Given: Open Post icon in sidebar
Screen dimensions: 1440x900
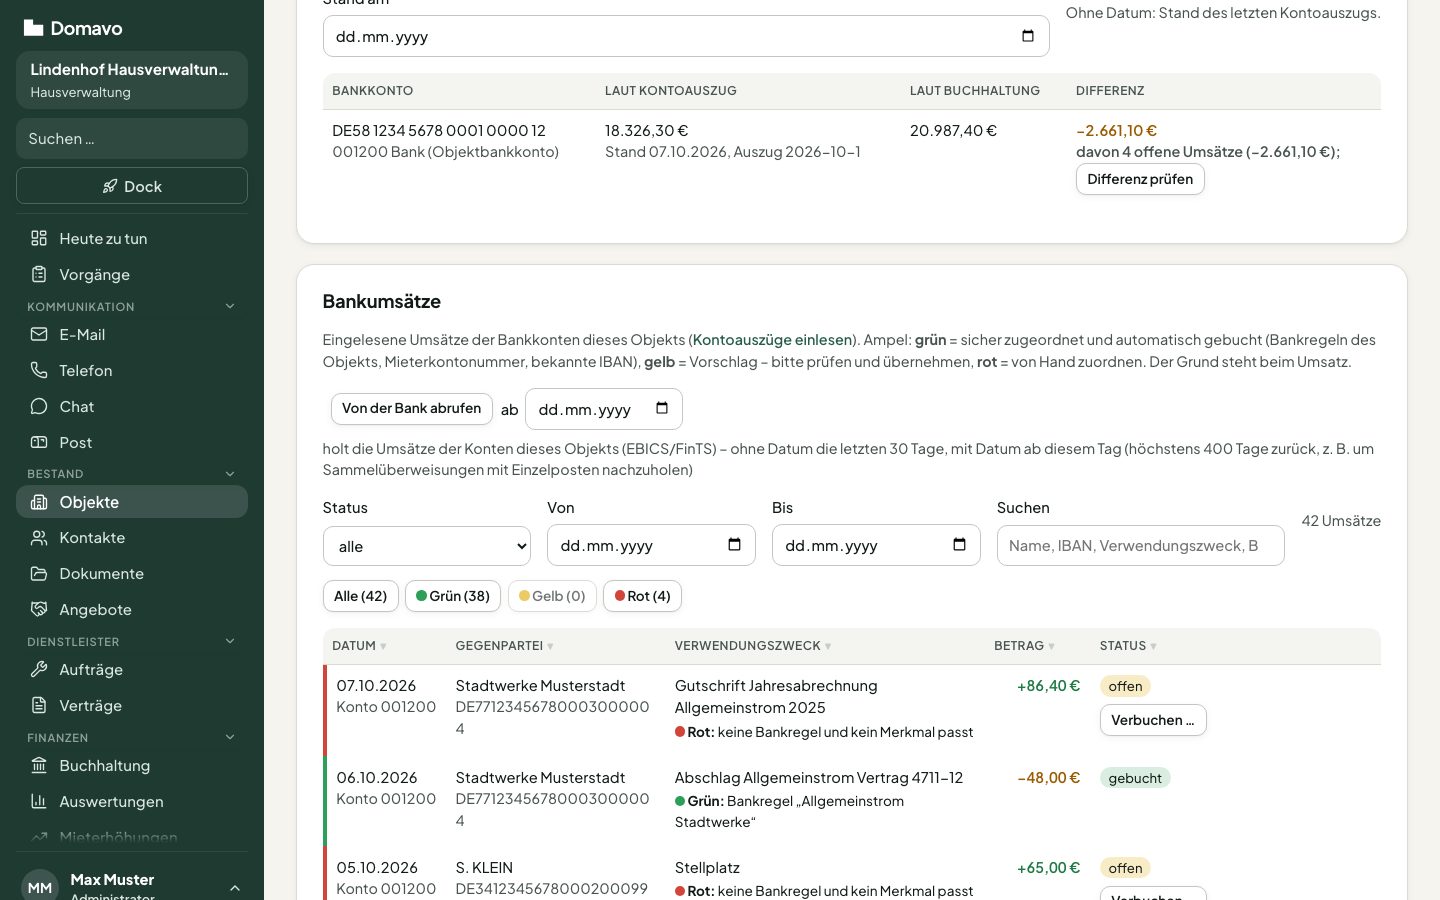Looking at the screenshot, I should click(39, 442).
